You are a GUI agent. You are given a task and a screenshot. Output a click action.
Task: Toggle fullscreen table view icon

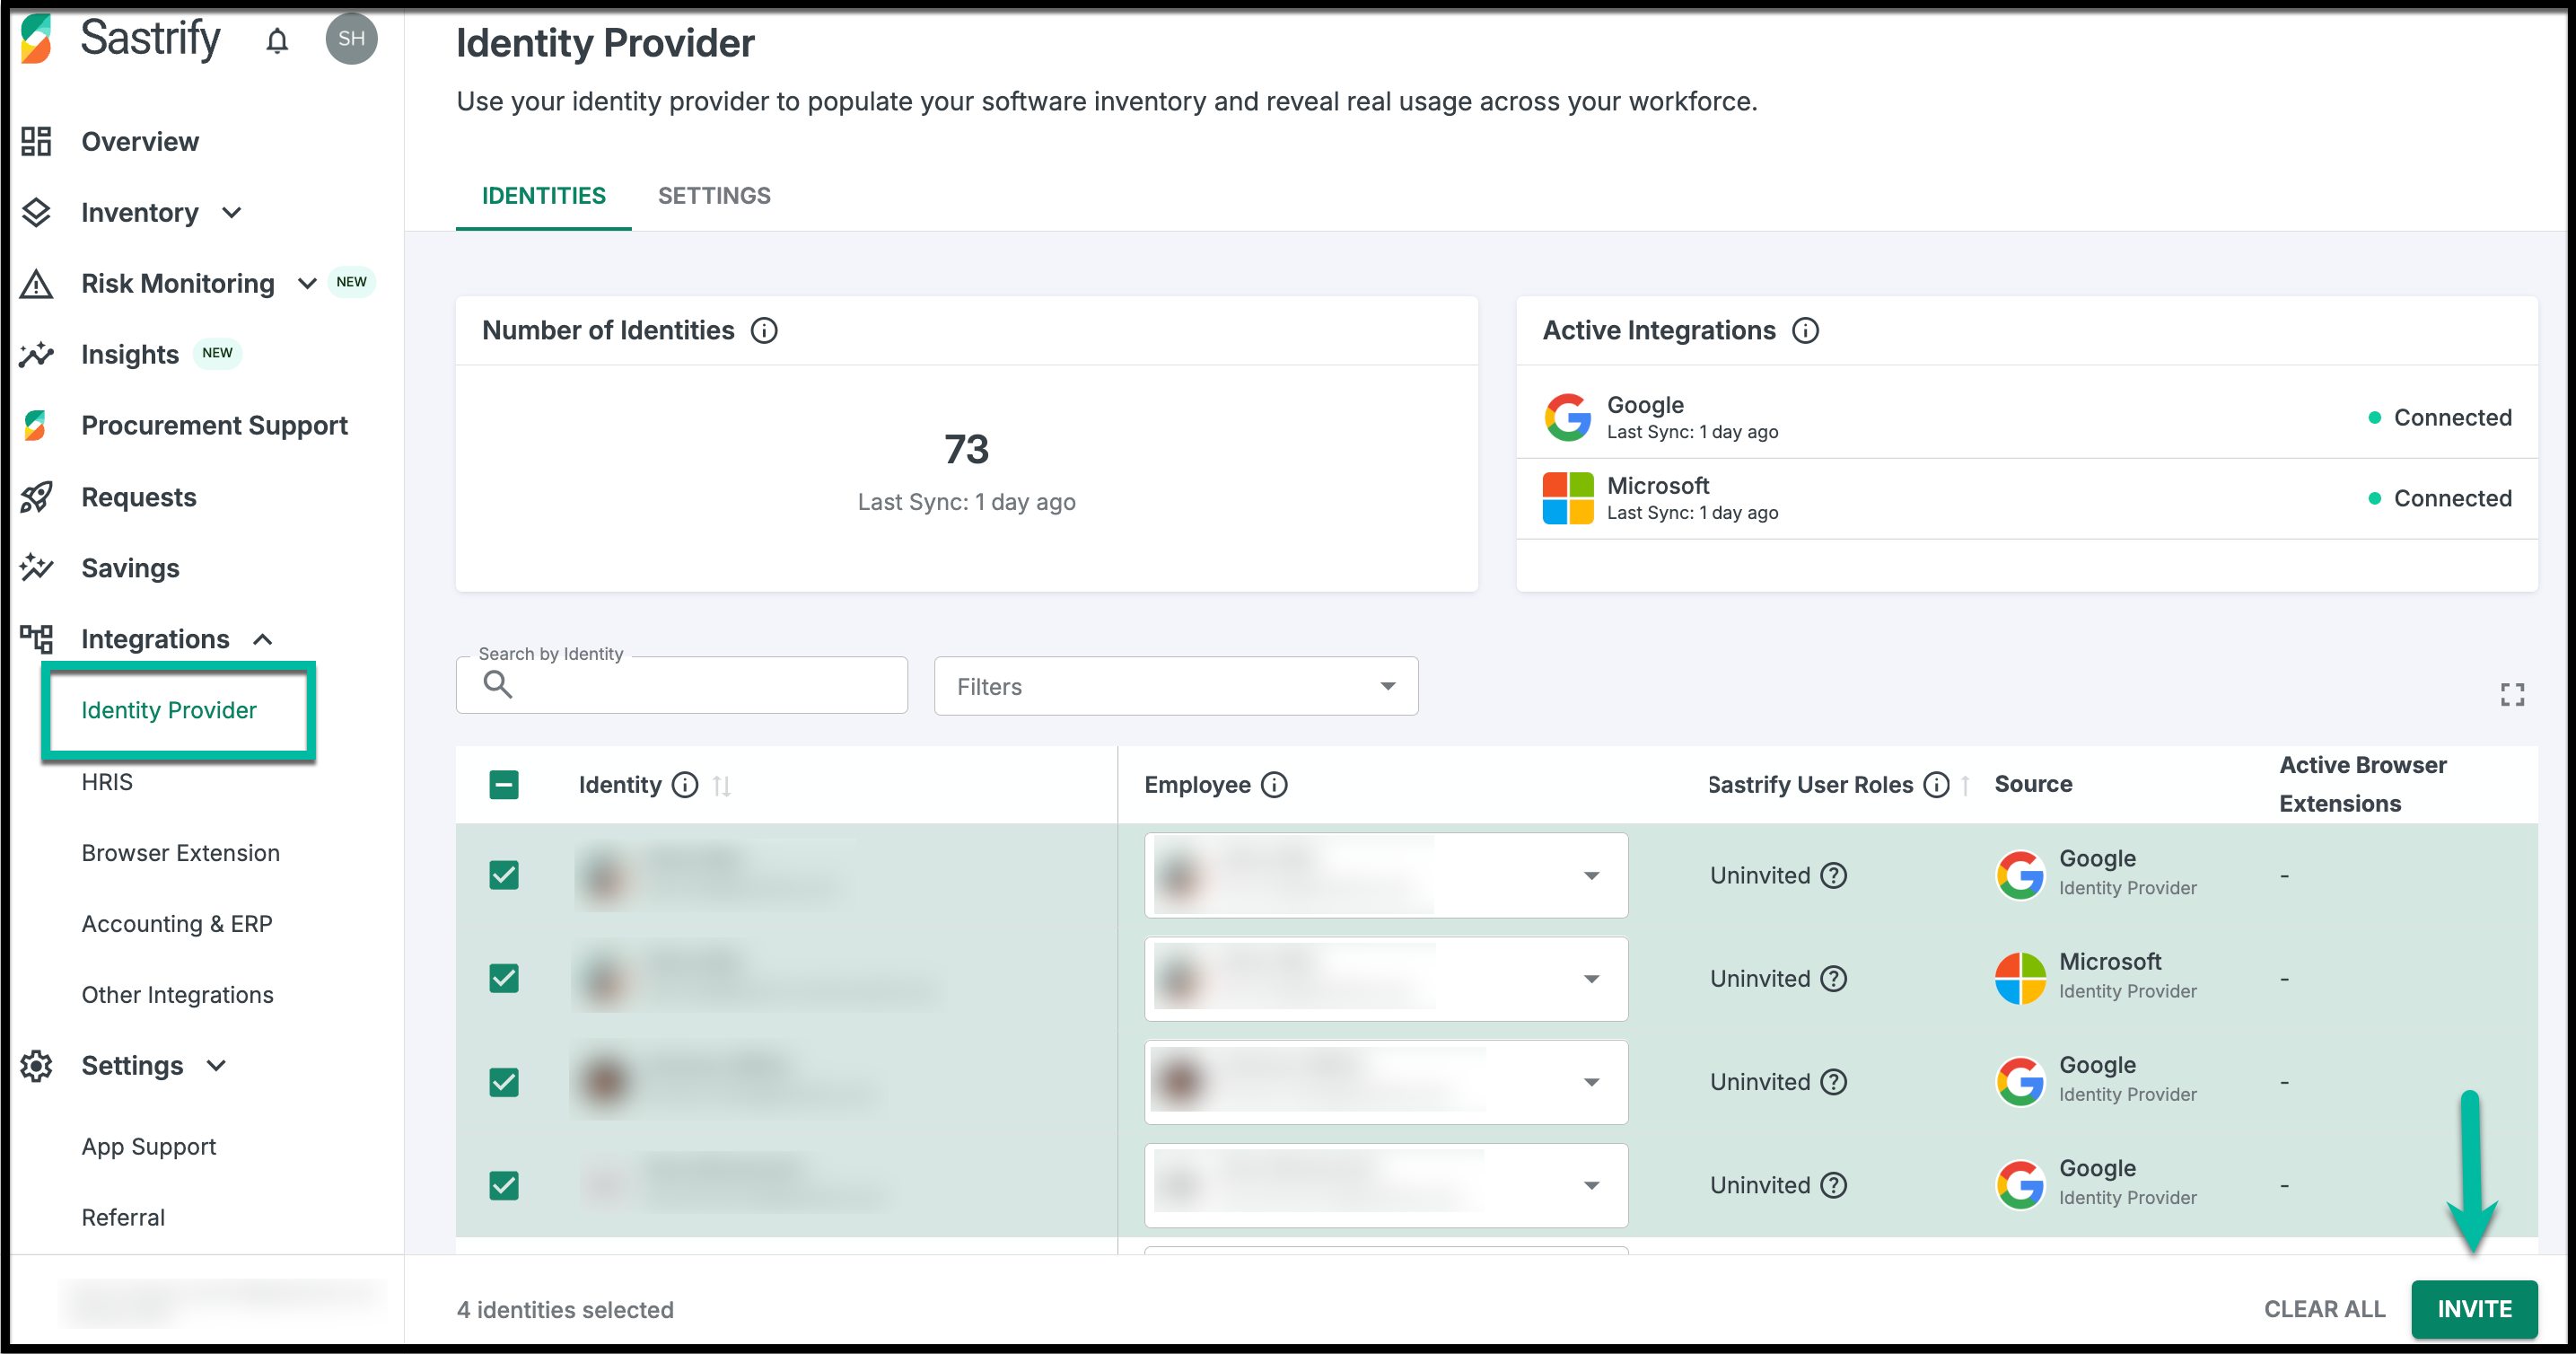(x=2512, y=694)
